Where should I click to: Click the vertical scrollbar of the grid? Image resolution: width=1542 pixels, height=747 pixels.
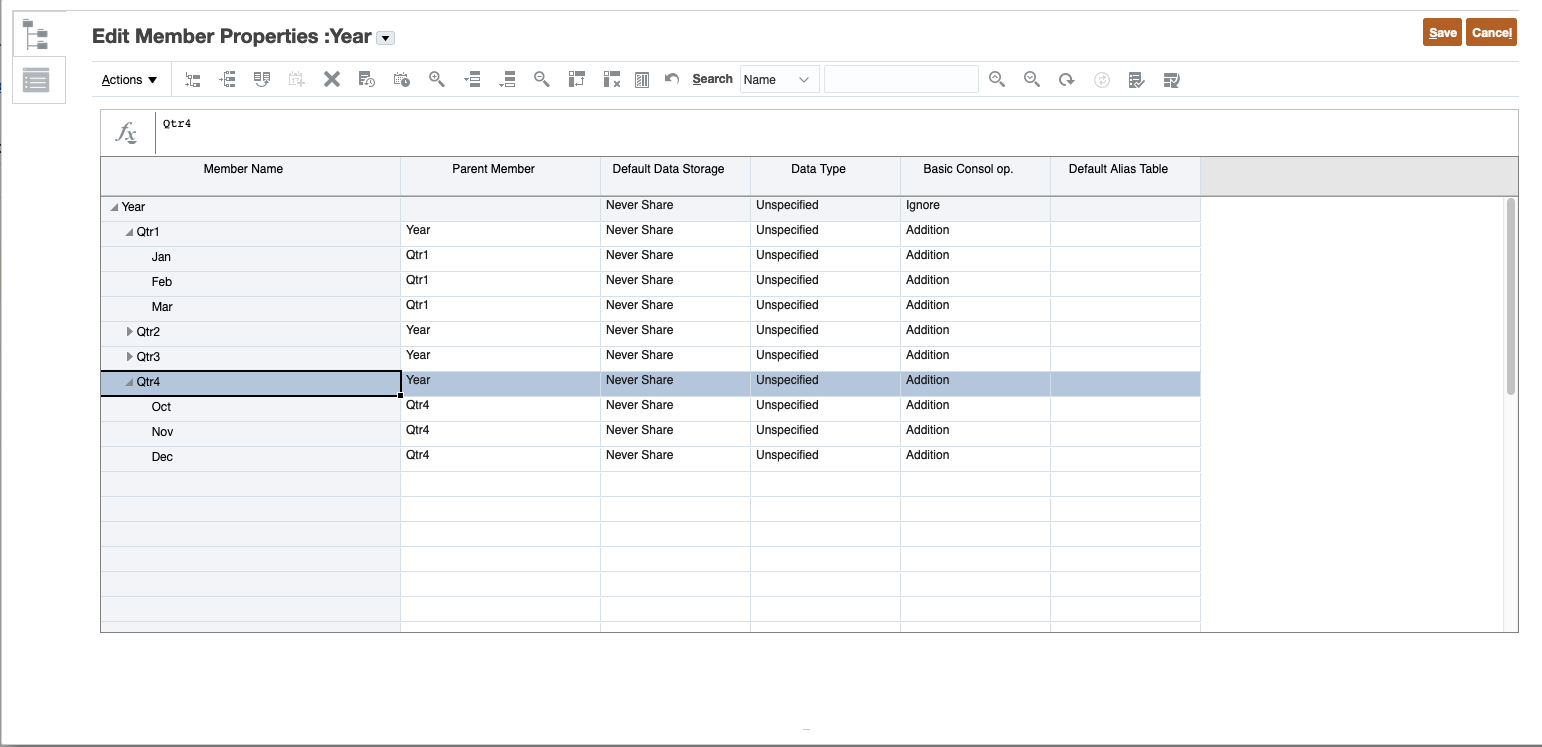tap(1510, 295)
